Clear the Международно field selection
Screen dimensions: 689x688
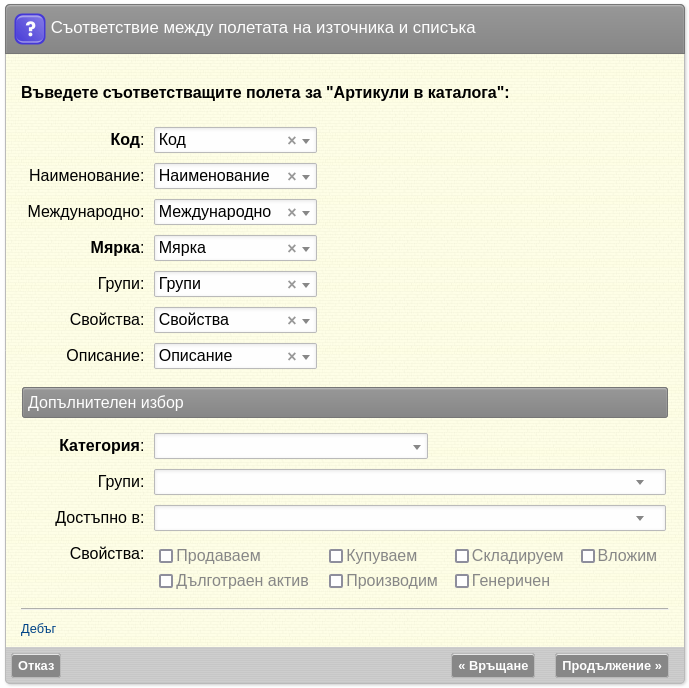pyautogui.click(x=292, y=213)
